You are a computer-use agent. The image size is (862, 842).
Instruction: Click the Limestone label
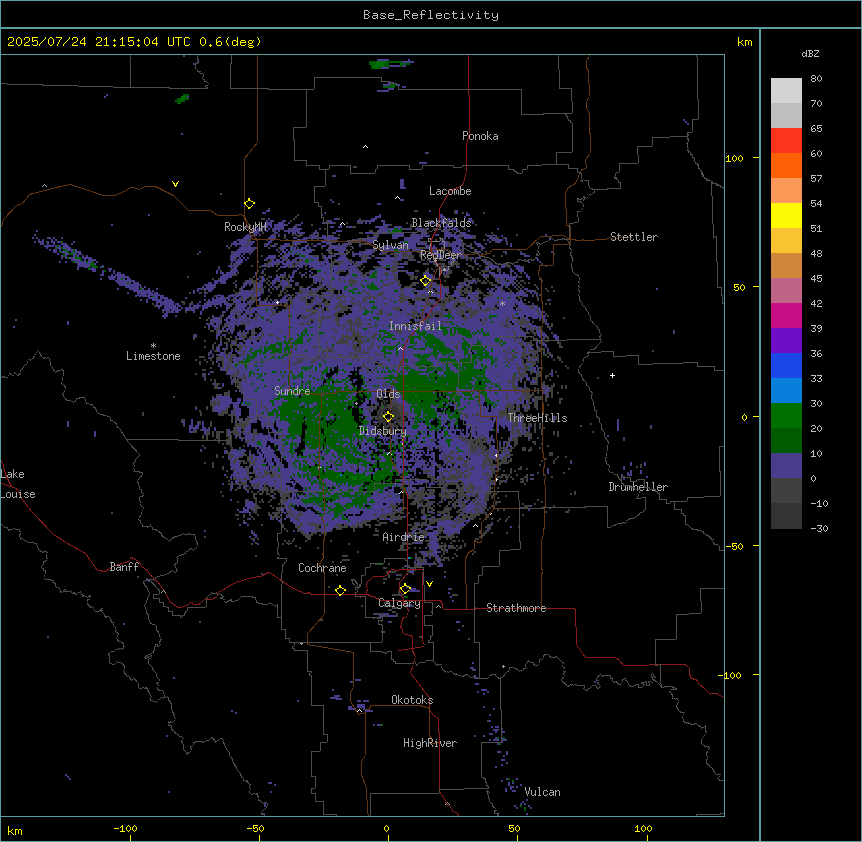153,356
